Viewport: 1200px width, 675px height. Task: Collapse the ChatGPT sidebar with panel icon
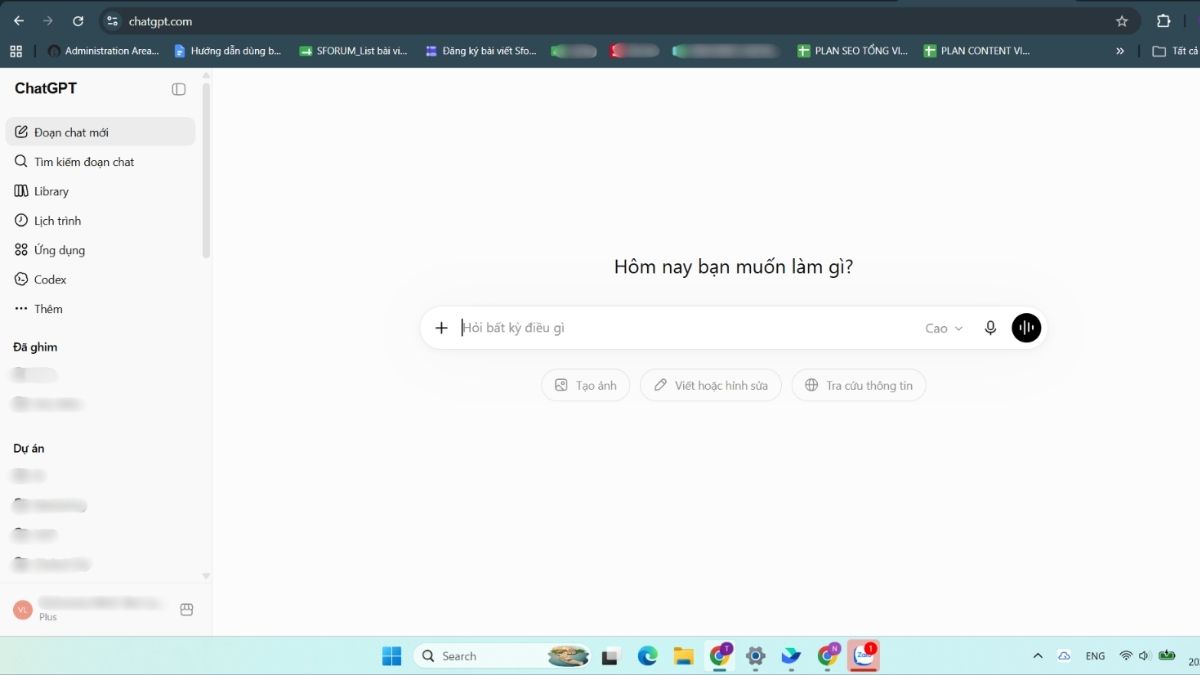point(179,89)
